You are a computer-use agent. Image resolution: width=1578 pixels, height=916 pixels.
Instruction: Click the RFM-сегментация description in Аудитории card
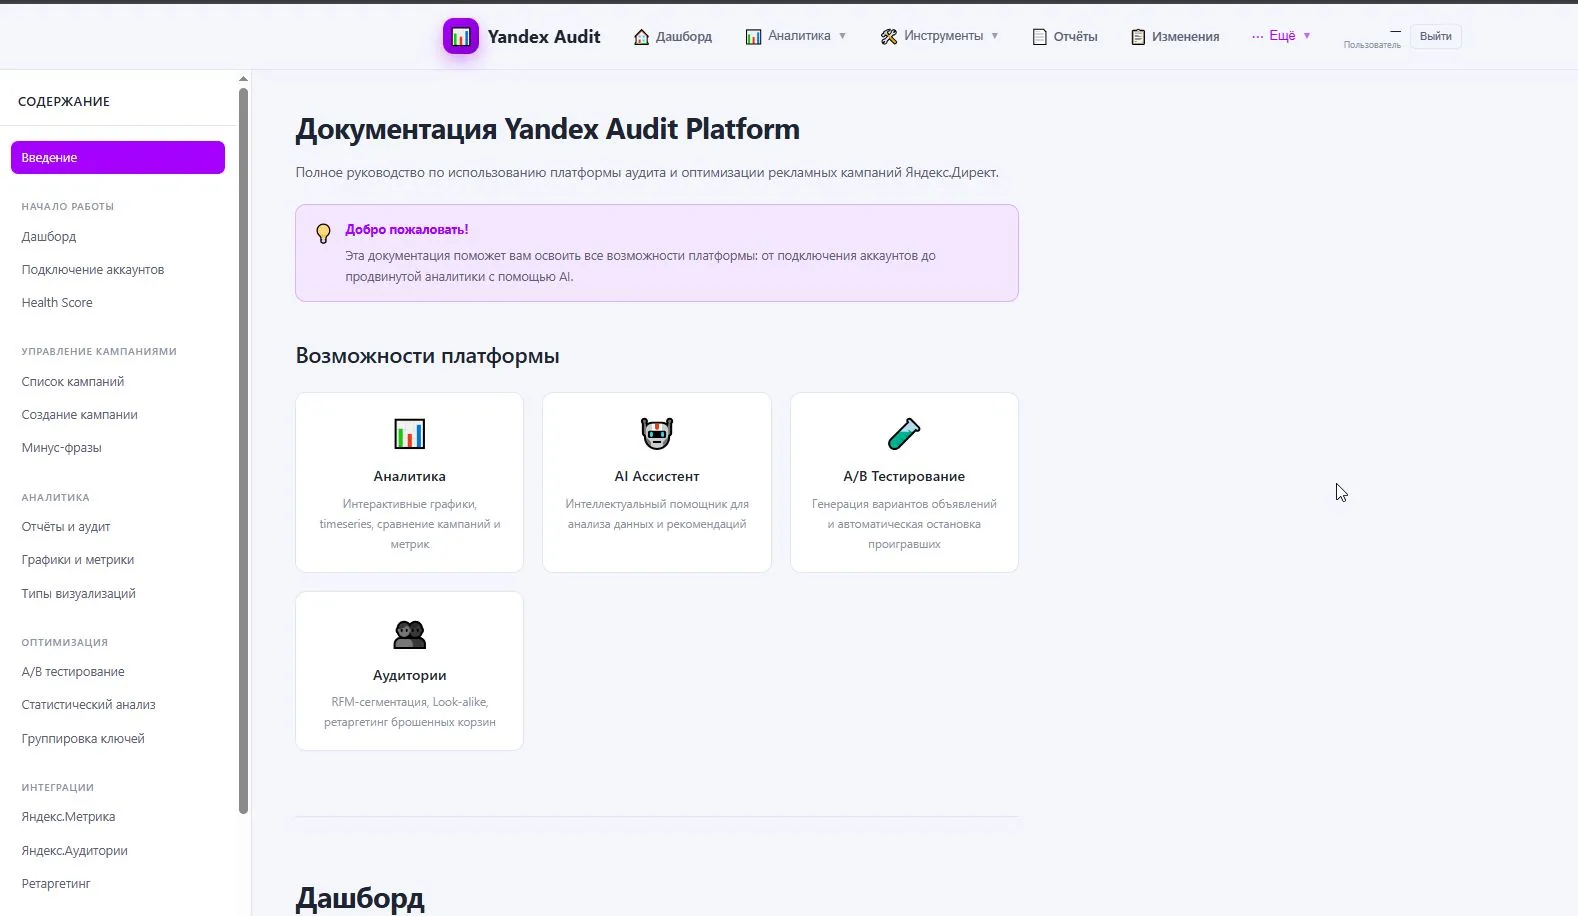410,712
